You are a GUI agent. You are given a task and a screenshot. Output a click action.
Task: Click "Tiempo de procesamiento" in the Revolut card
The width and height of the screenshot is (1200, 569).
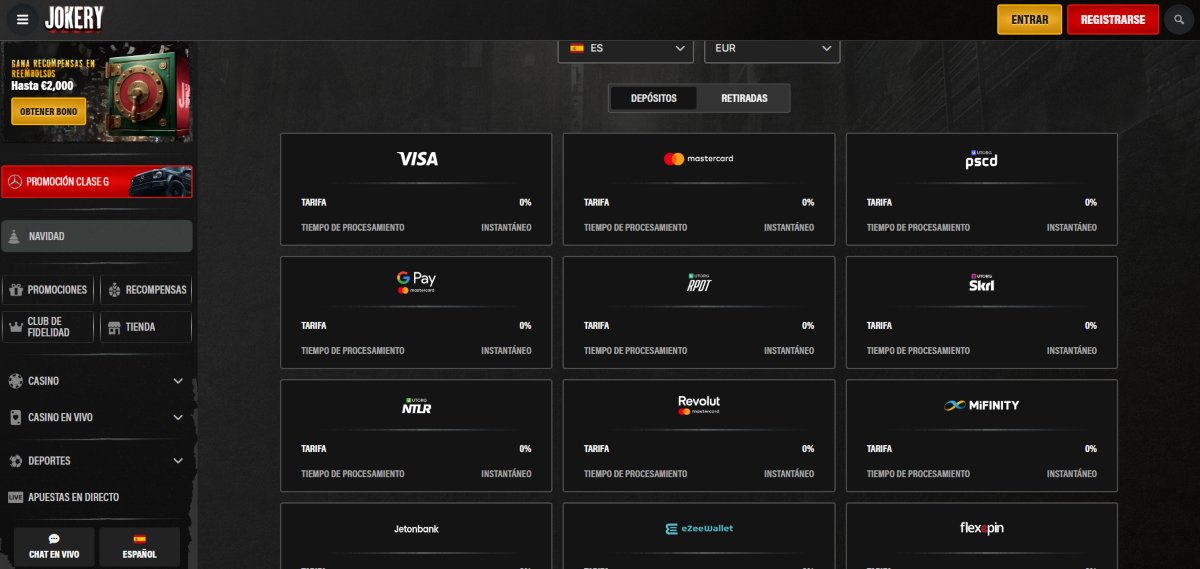coord(636,474)
